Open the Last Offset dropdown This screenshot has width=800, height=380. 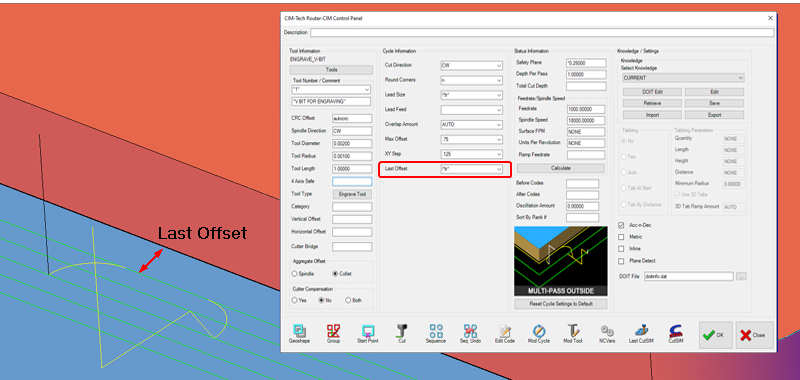[471, 169]
